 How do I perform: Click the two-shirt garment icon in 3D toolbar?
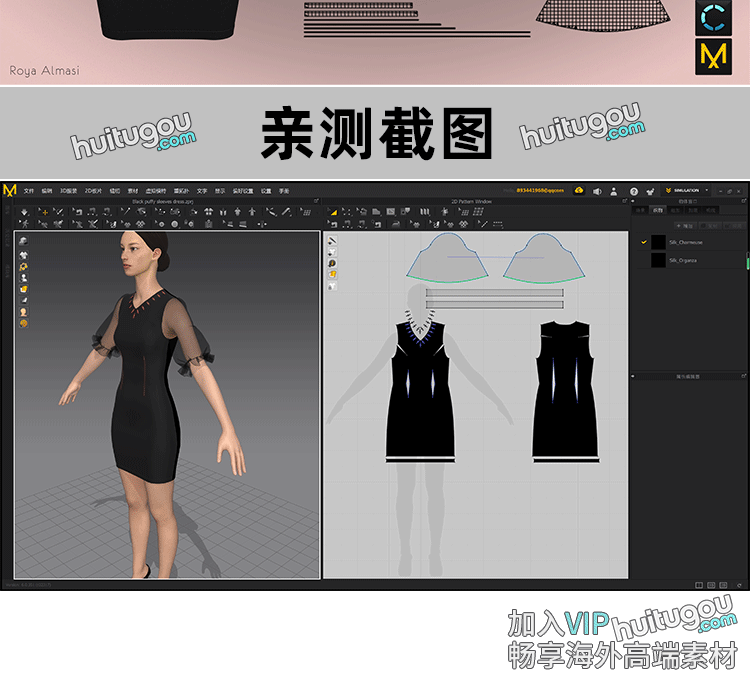[209, 212]
